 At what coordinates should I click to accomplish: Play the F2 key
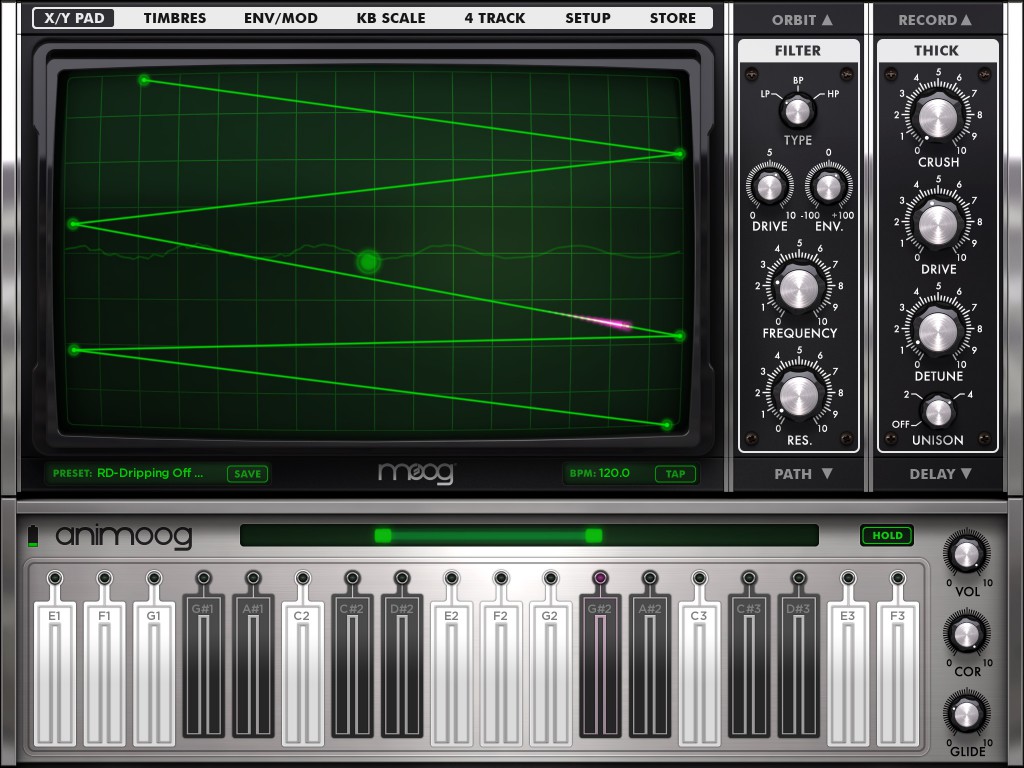501,673
